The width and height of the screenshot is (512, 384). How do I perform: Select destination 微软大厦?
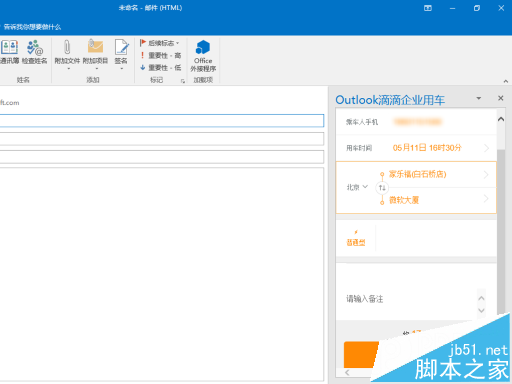[404, 200]
